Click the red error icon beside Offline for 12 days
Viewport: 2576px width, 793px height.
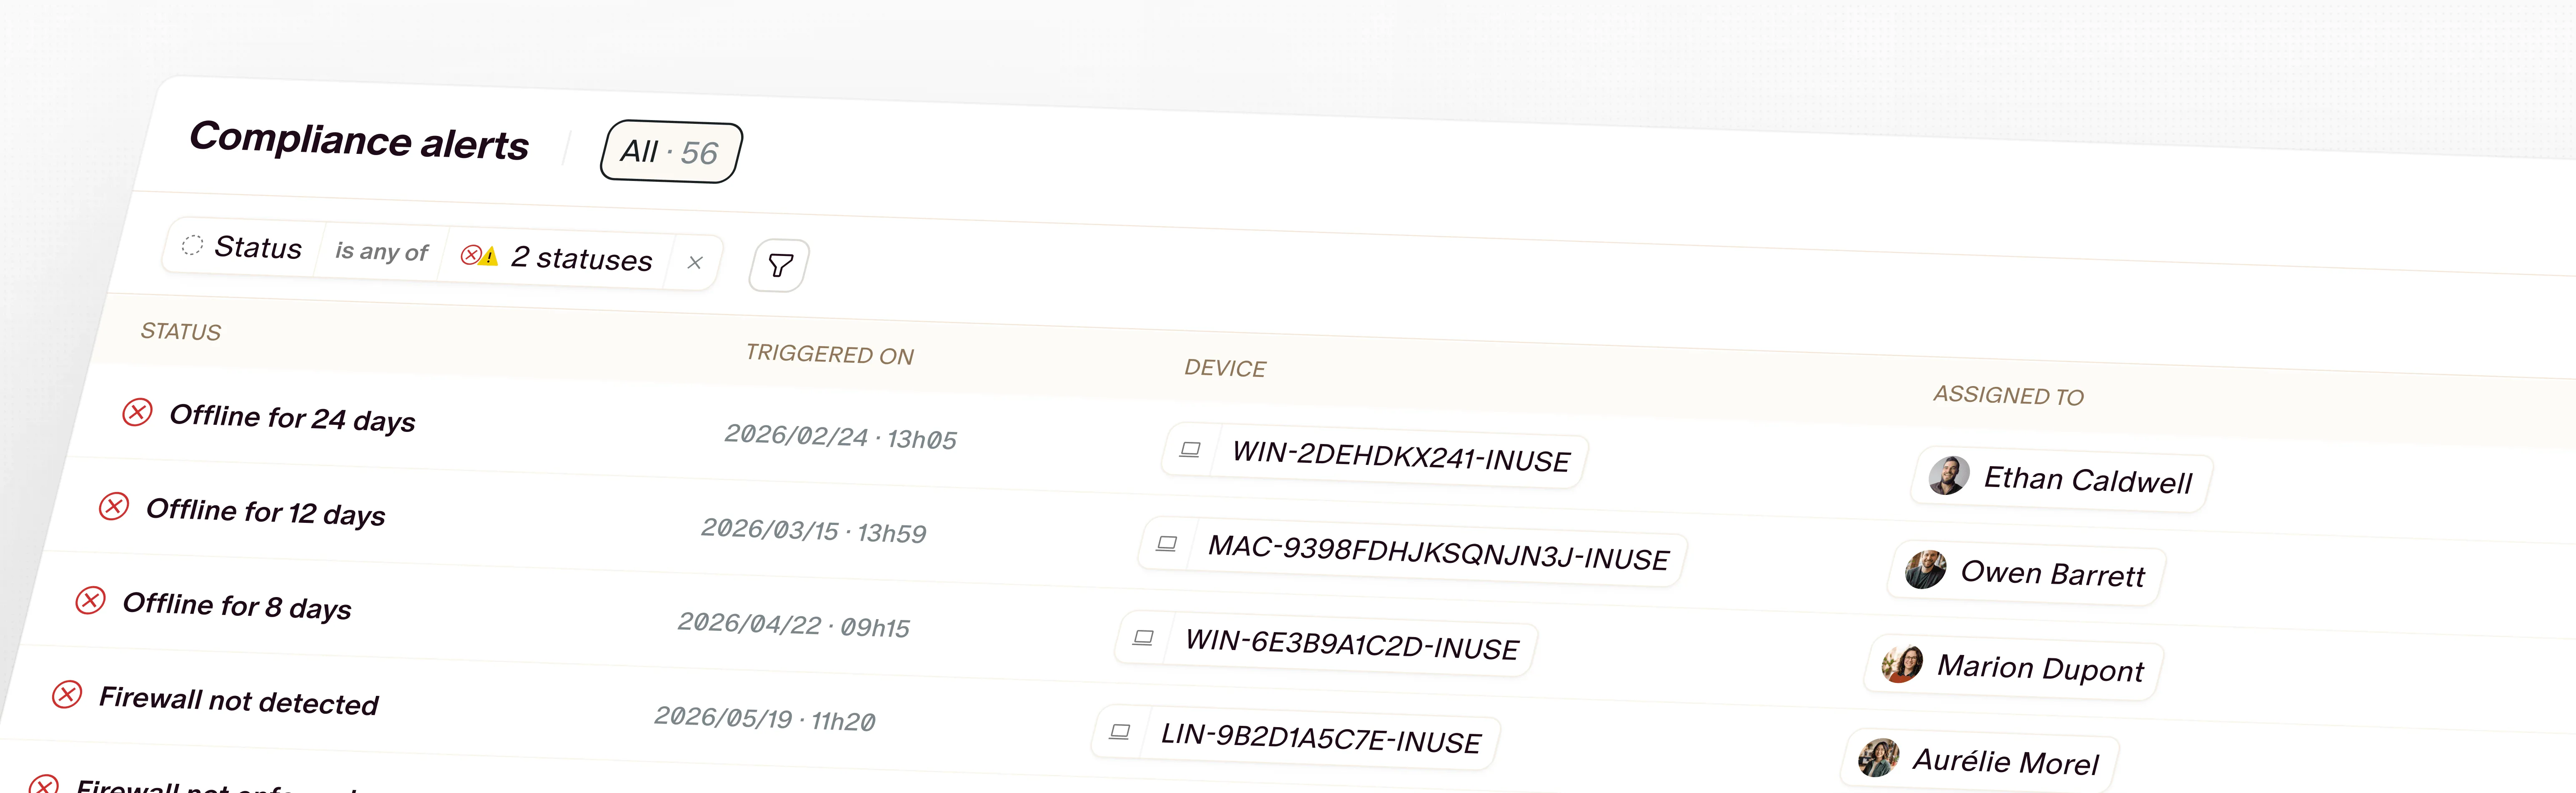(114, 506)
